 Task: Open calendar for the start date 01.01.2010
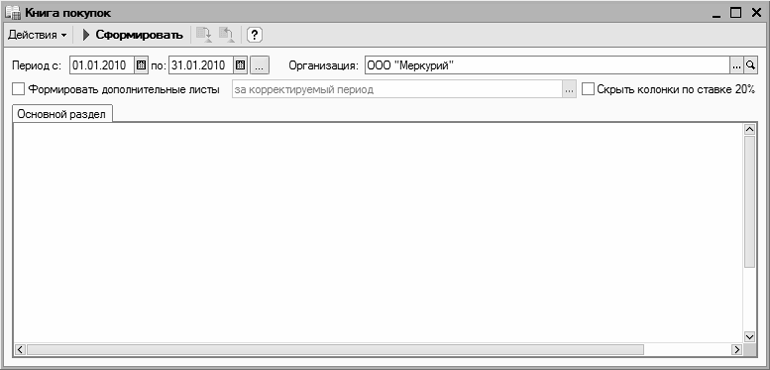141,65
